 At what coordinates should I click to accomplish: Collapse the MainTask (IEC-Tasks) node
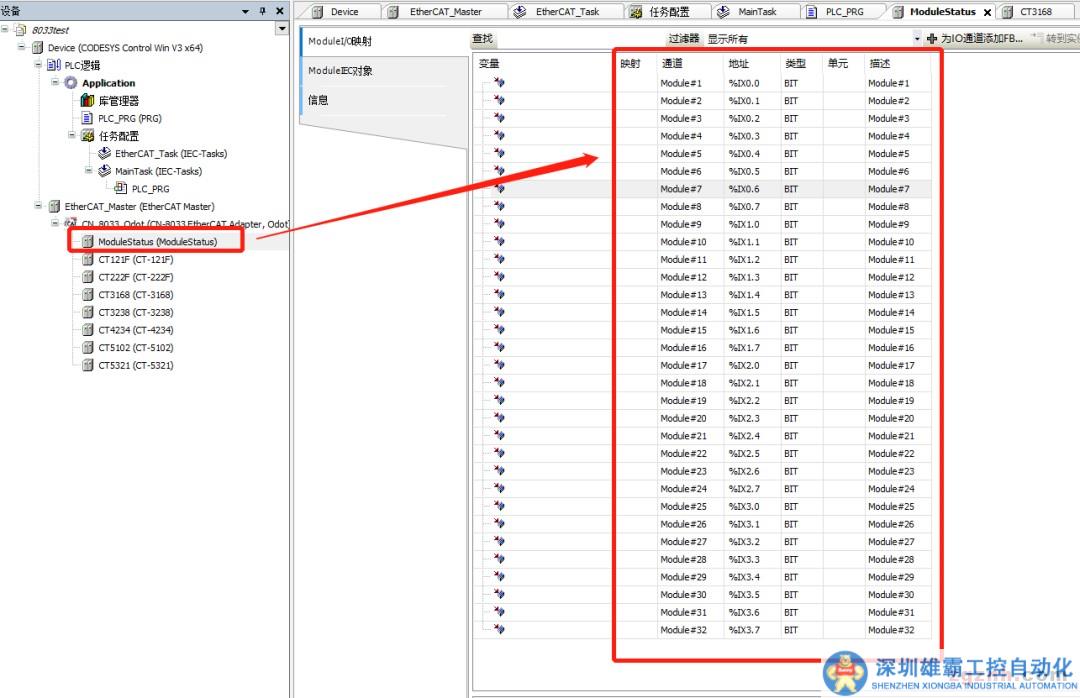click(89, 171)
